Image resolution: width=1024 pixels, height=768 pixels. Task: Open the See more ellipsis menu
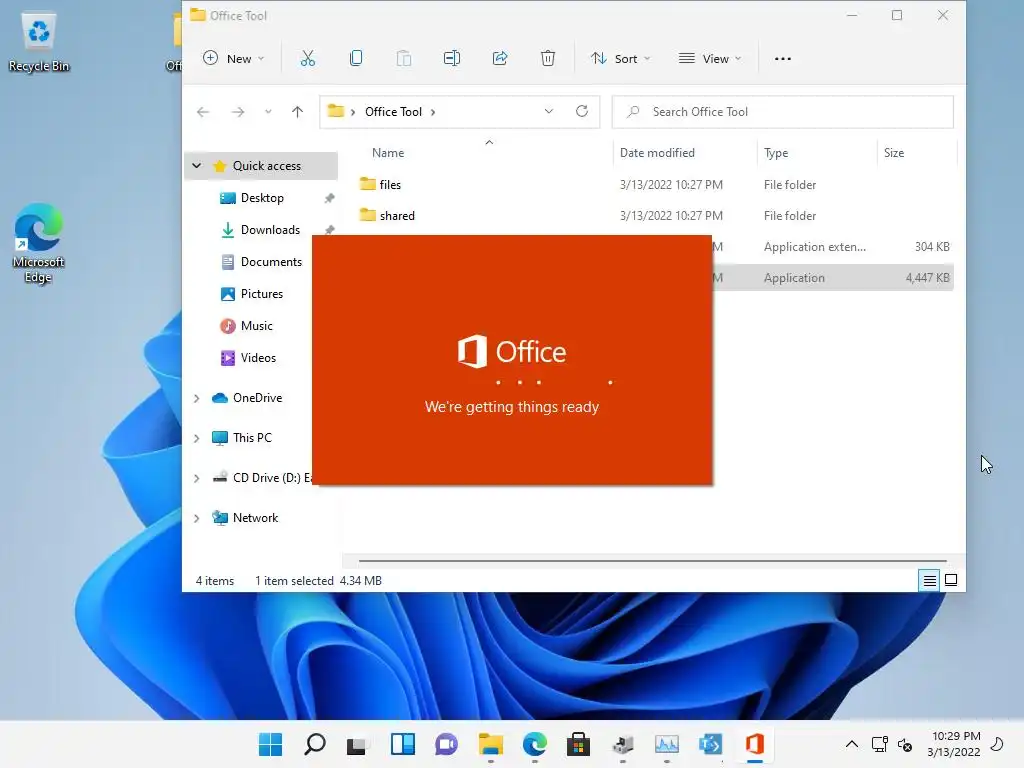[x=782, y=59]
